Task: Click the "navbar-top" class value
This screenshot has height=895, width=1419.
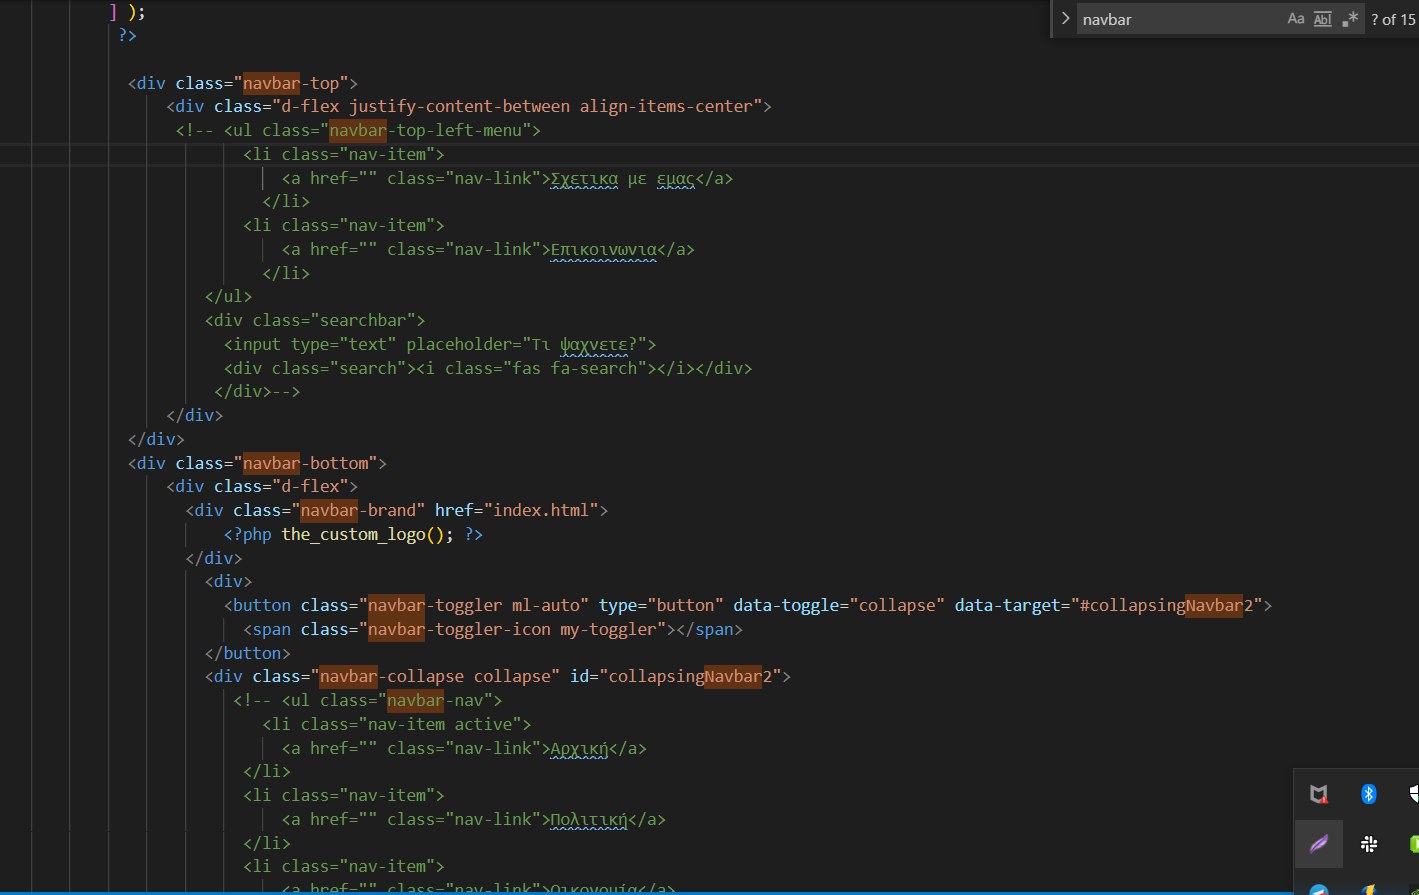Action: click(x=296, y=83)
